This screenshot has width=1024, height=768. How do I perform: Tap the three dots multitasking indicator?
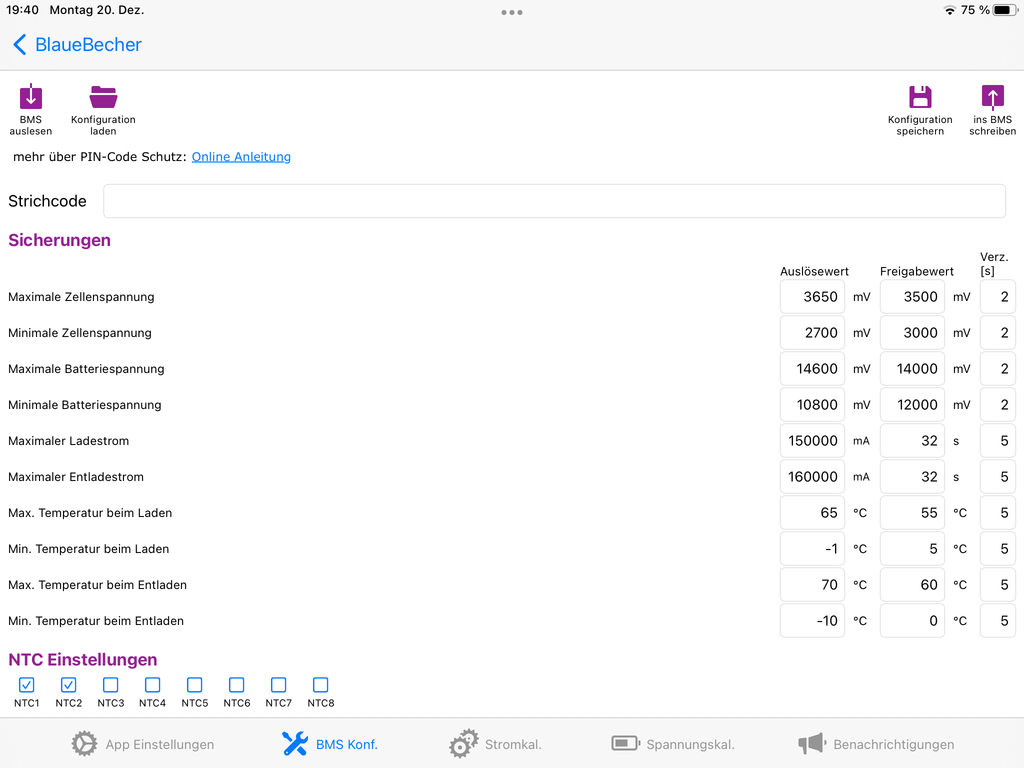512,12
